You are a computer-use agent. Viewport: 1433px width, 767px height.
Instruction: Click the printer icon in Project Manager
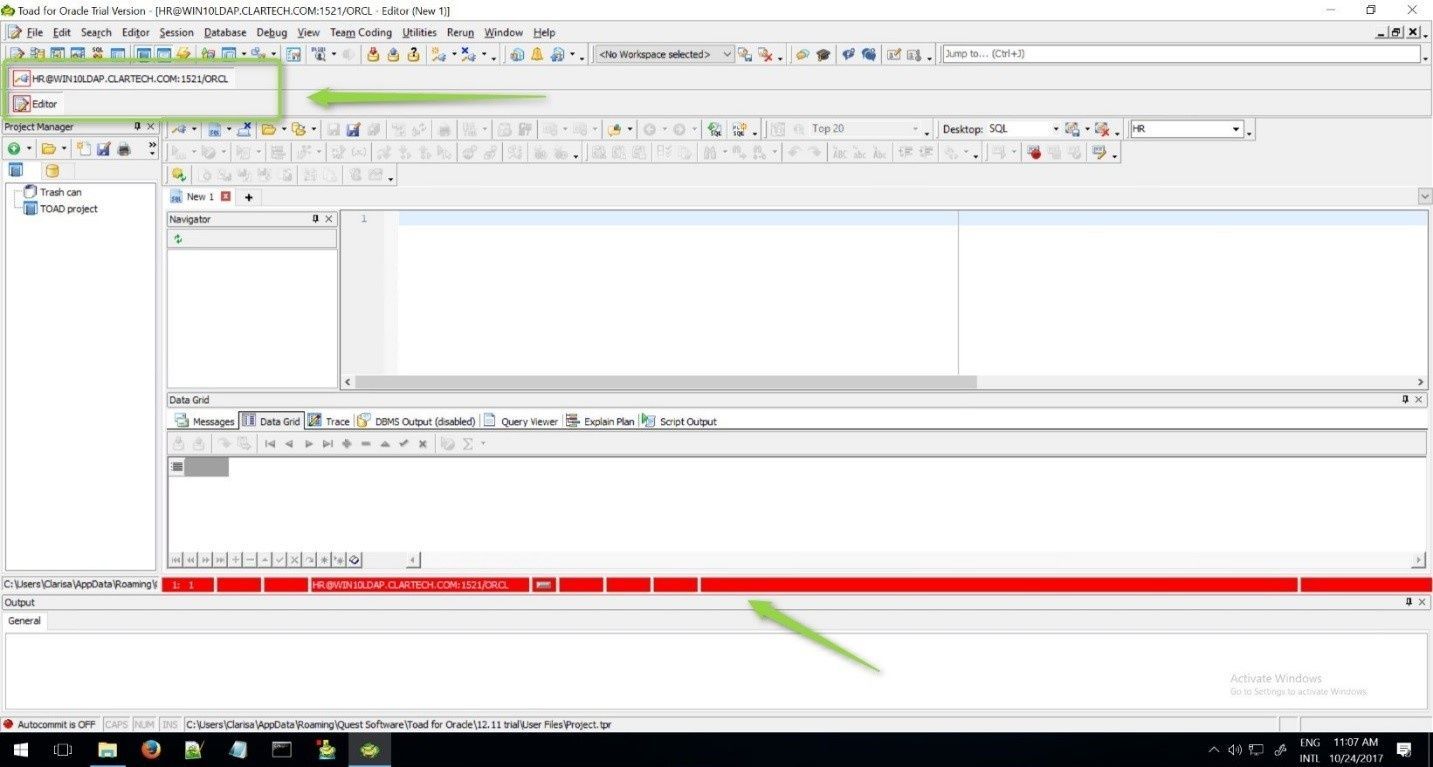point(124,149)
